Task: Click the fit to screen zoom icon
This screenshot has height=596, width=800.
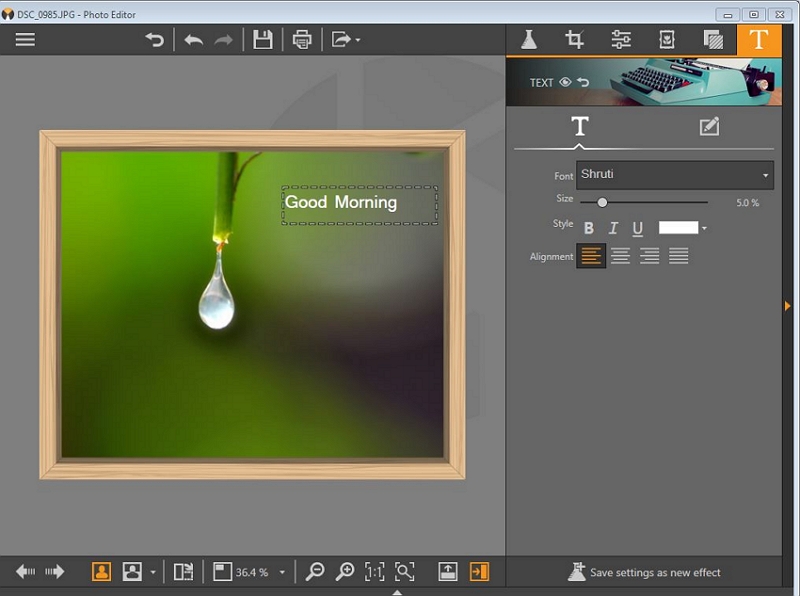Action: click(x=222, y=572)
